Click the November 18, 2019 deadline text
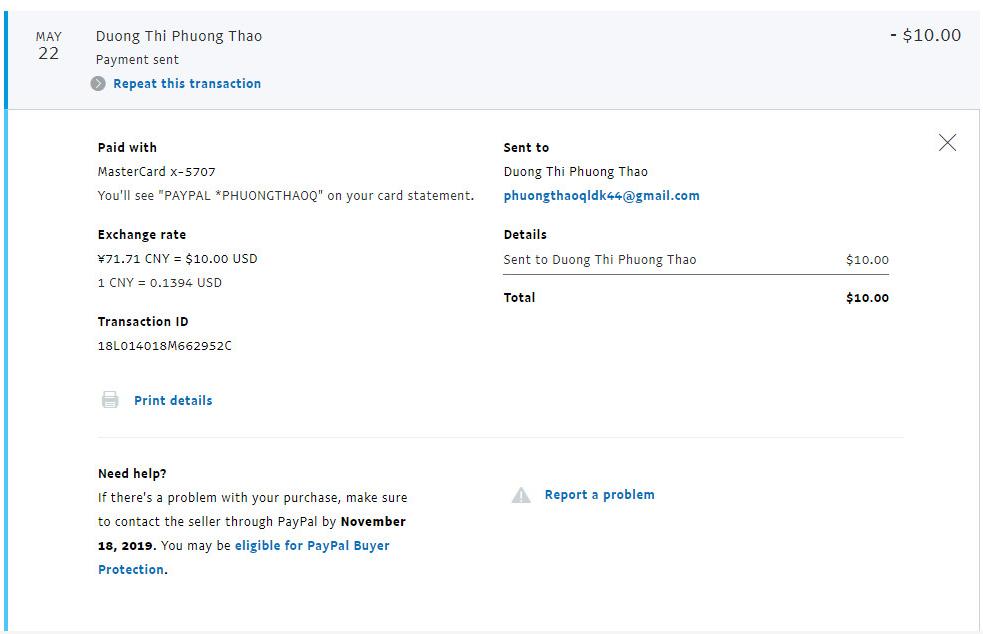The height and width of the screenshot is (634, 983). coord(251,533)
